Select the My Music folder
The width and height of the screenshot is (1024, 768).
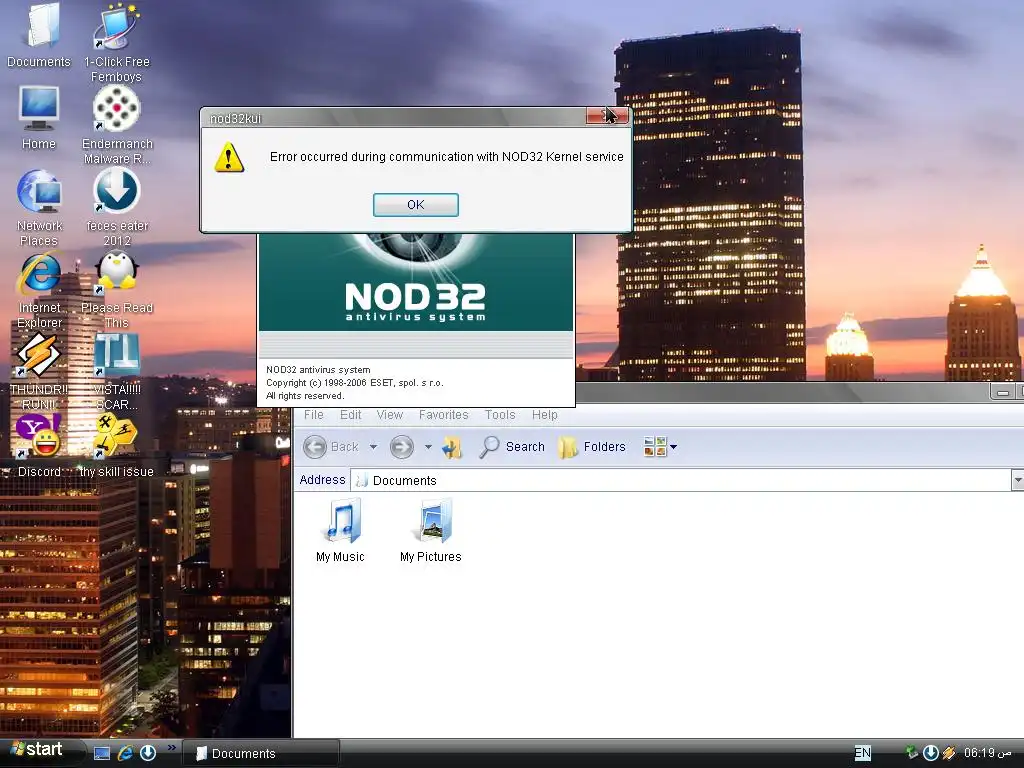pyautogui.click(x=340, y=531)
